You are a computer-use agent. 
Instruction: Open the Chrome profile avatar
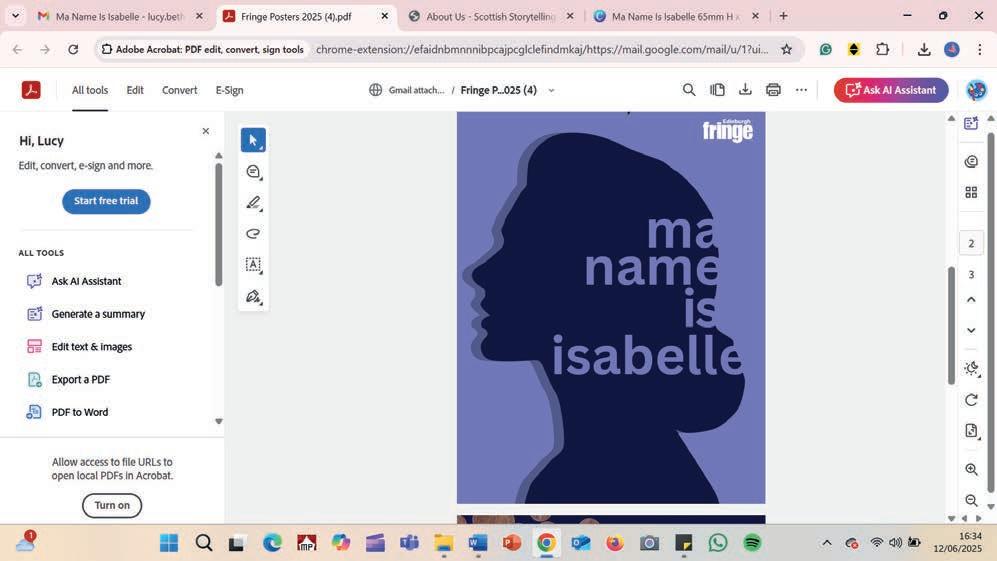[x=952, y=49]
